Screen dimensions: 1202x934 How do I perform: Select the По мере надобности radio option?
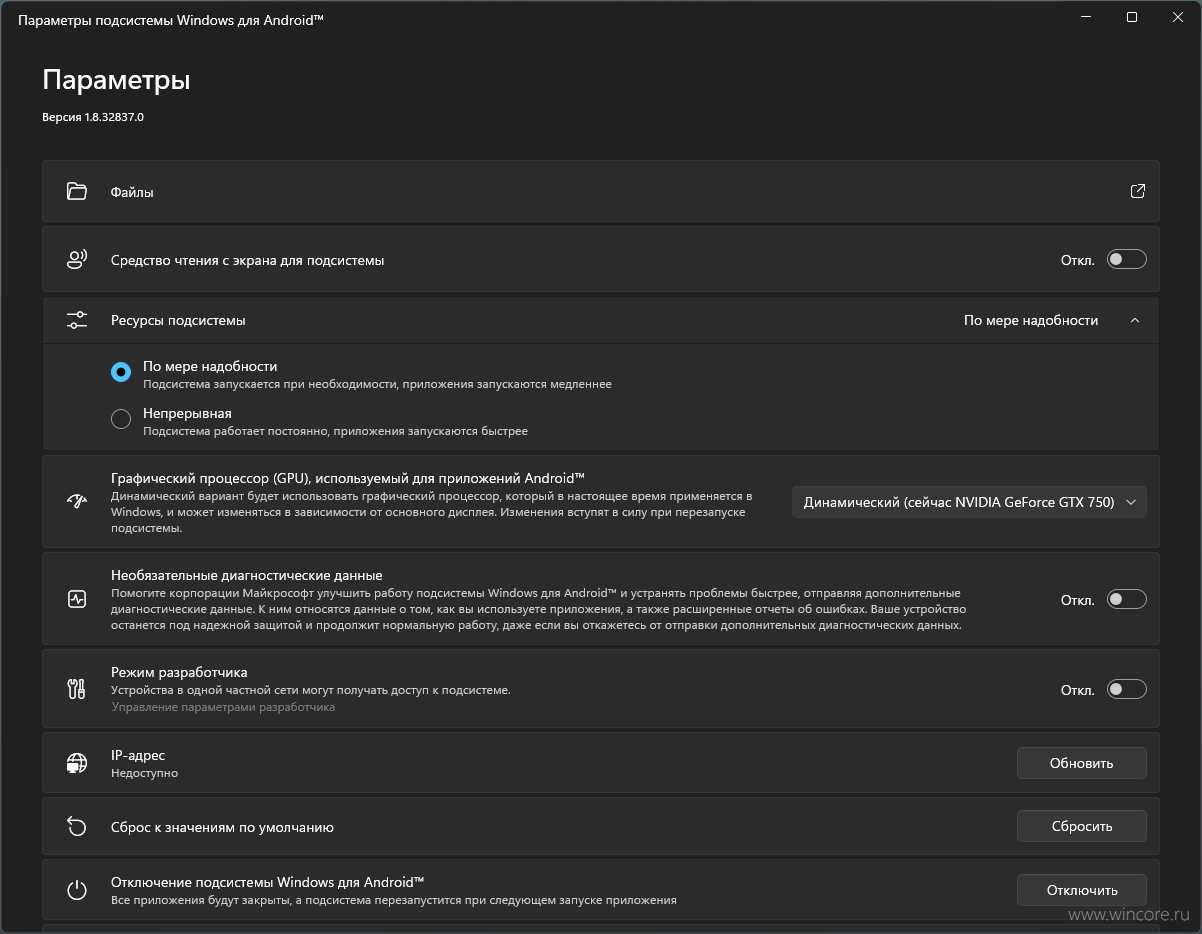pos(121,372)
